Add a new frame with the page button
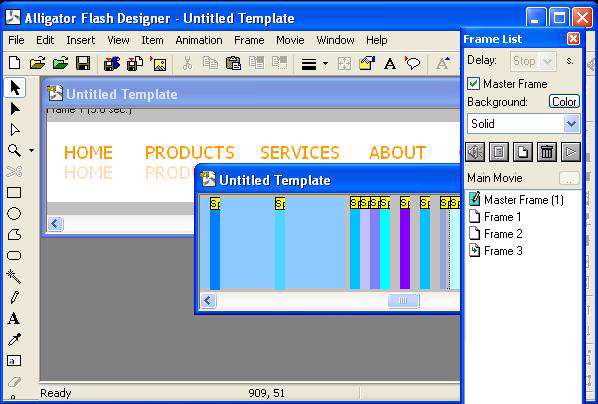The image size is (598, 404). [x=523, y=152]
